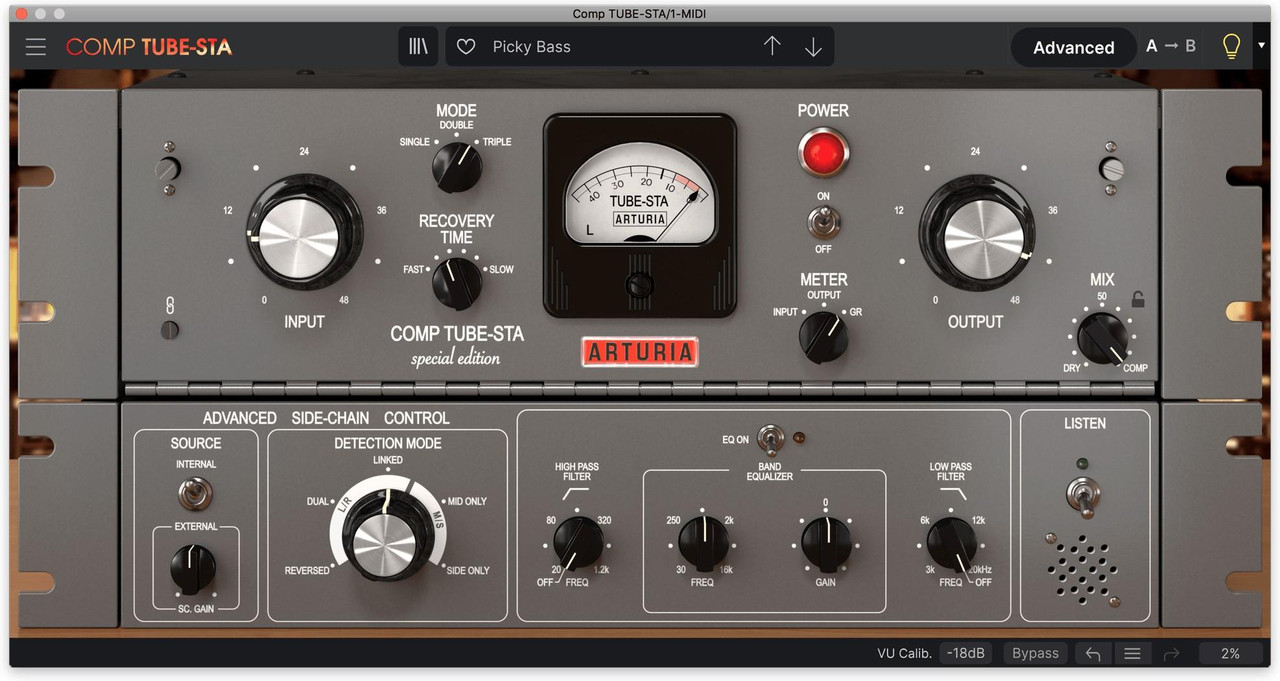Screen dimensions: 1280x681
Task: Select TRIPLE mode label
Action: point(497,142)
